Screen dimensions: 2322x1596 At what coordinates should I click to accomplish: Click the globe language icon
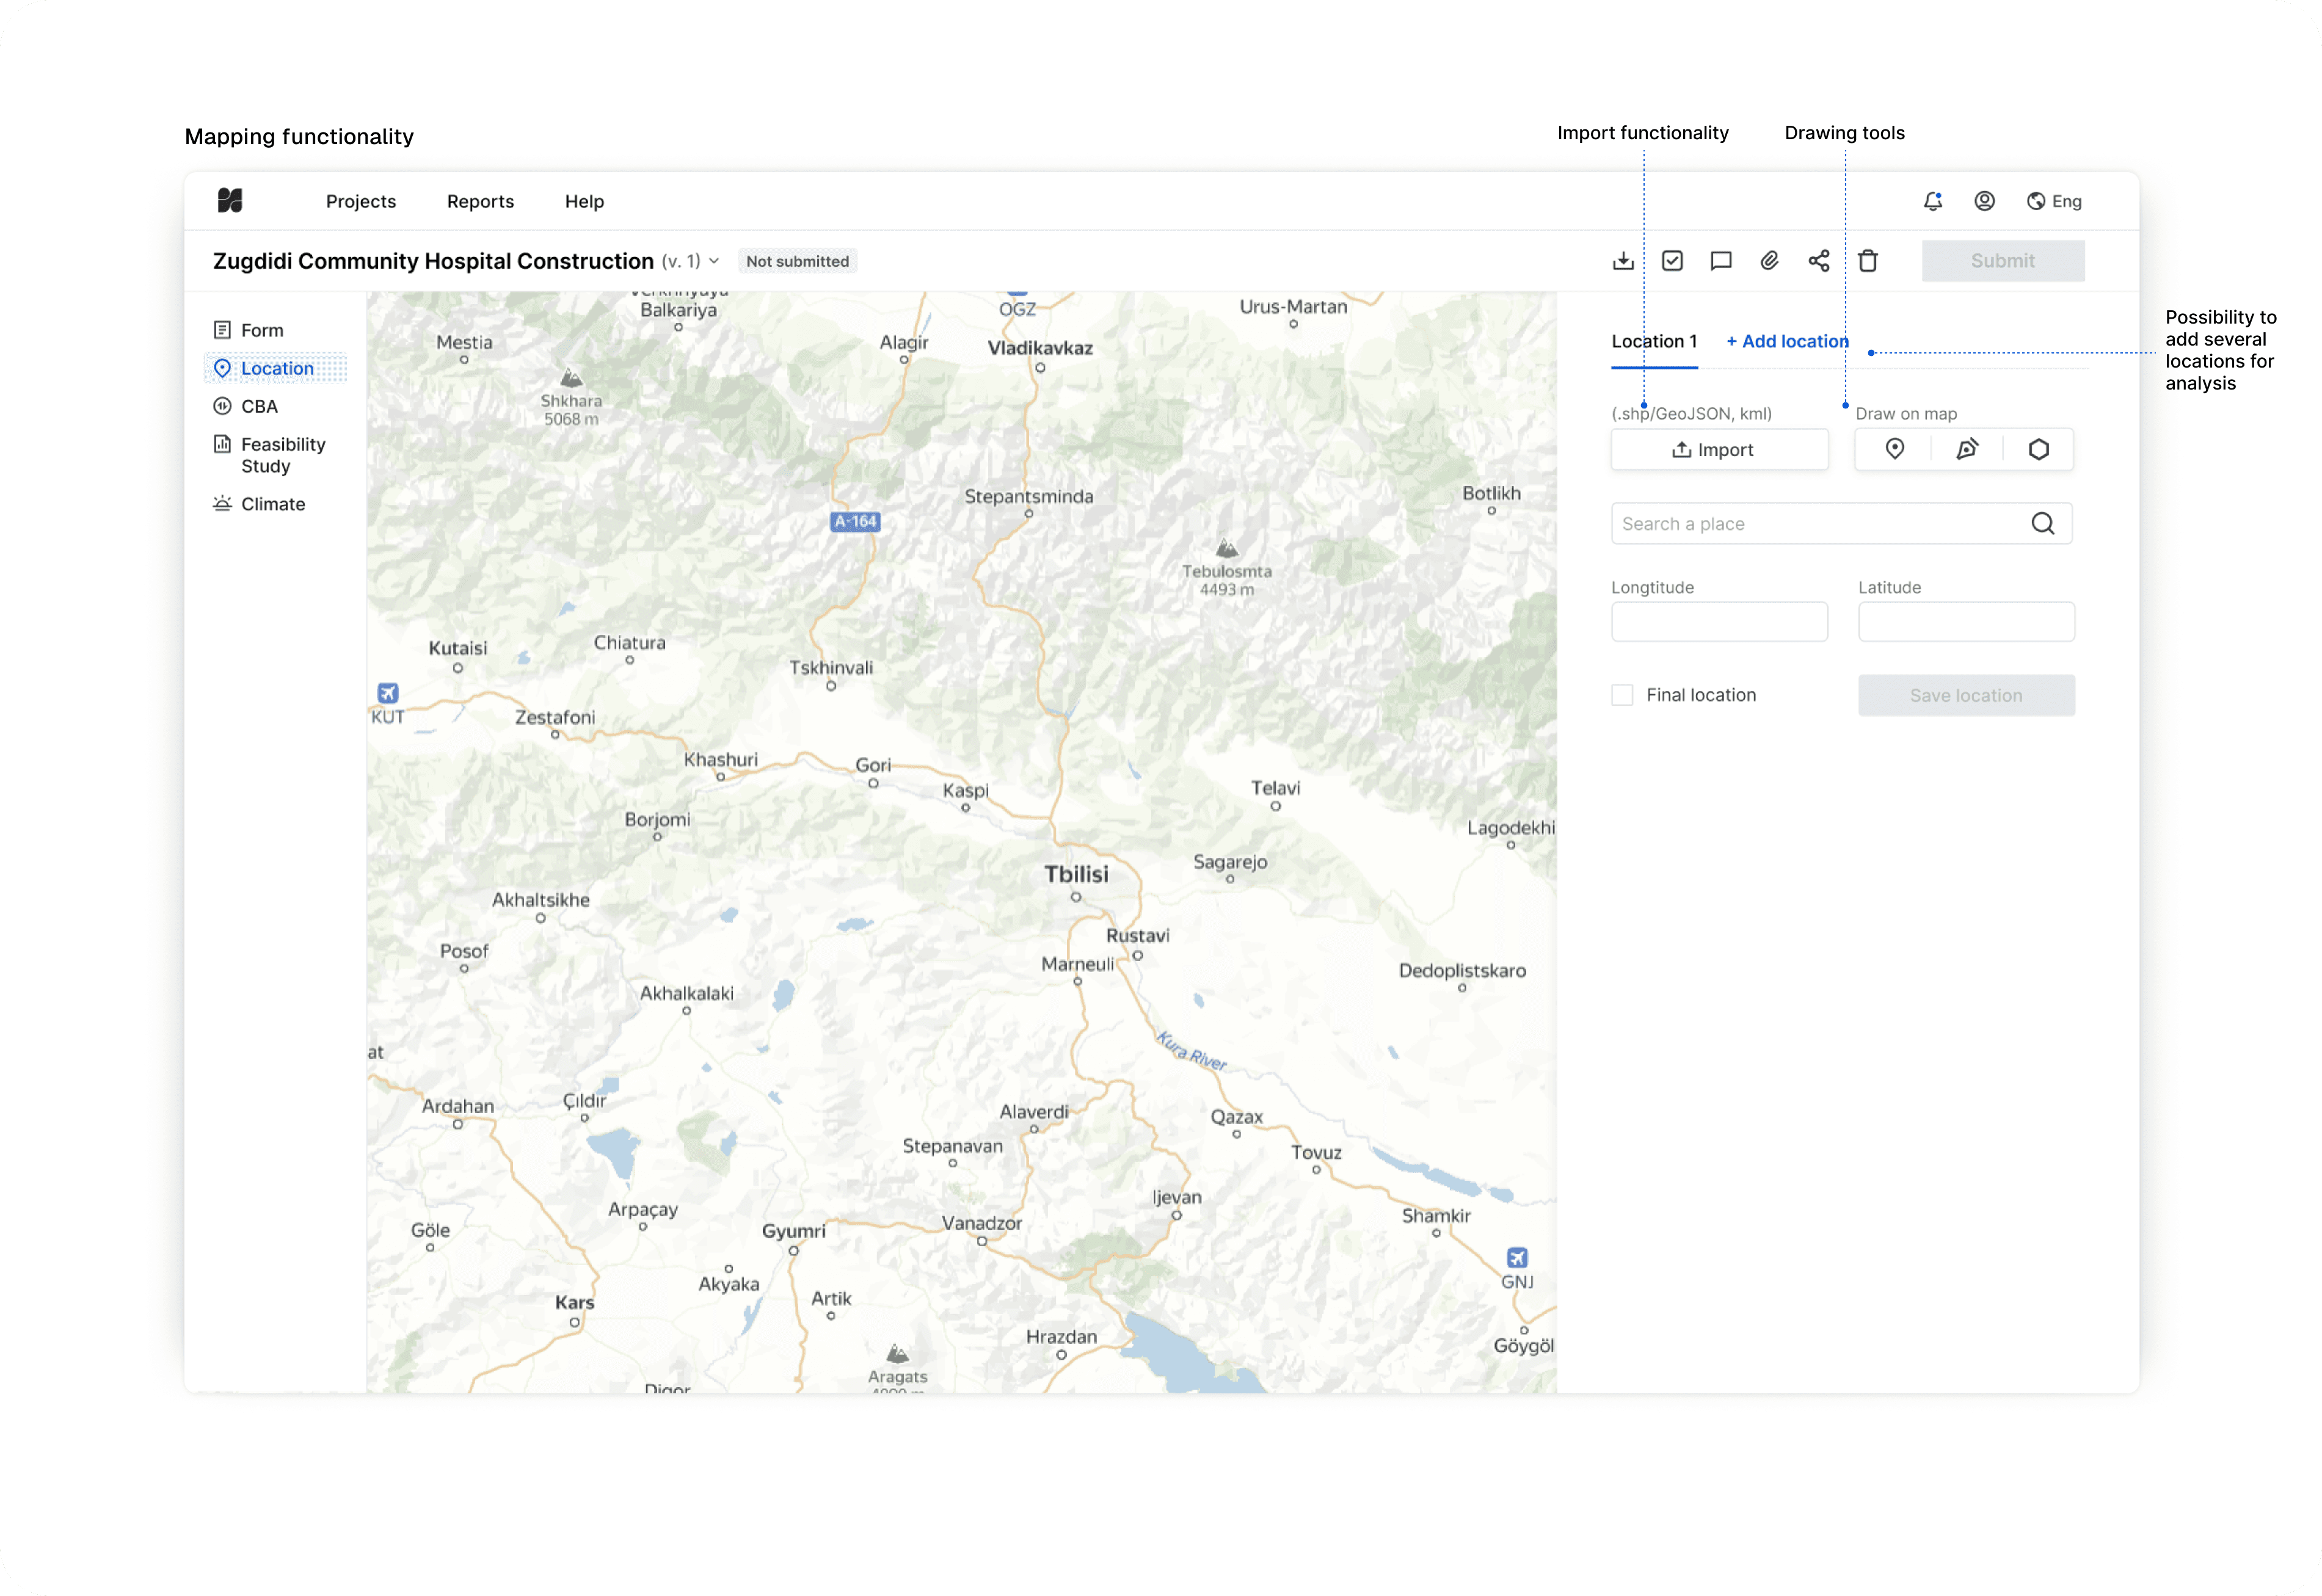pos(2035,201)
